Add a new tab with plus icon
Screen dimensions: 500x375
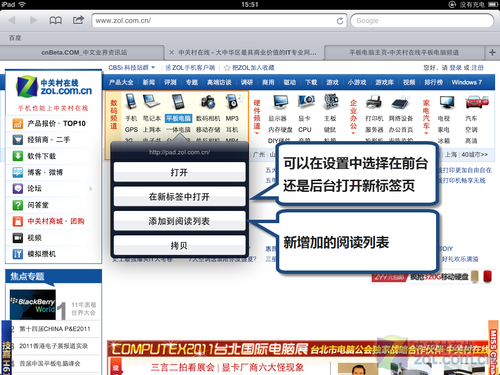click(x=492, y=52)
